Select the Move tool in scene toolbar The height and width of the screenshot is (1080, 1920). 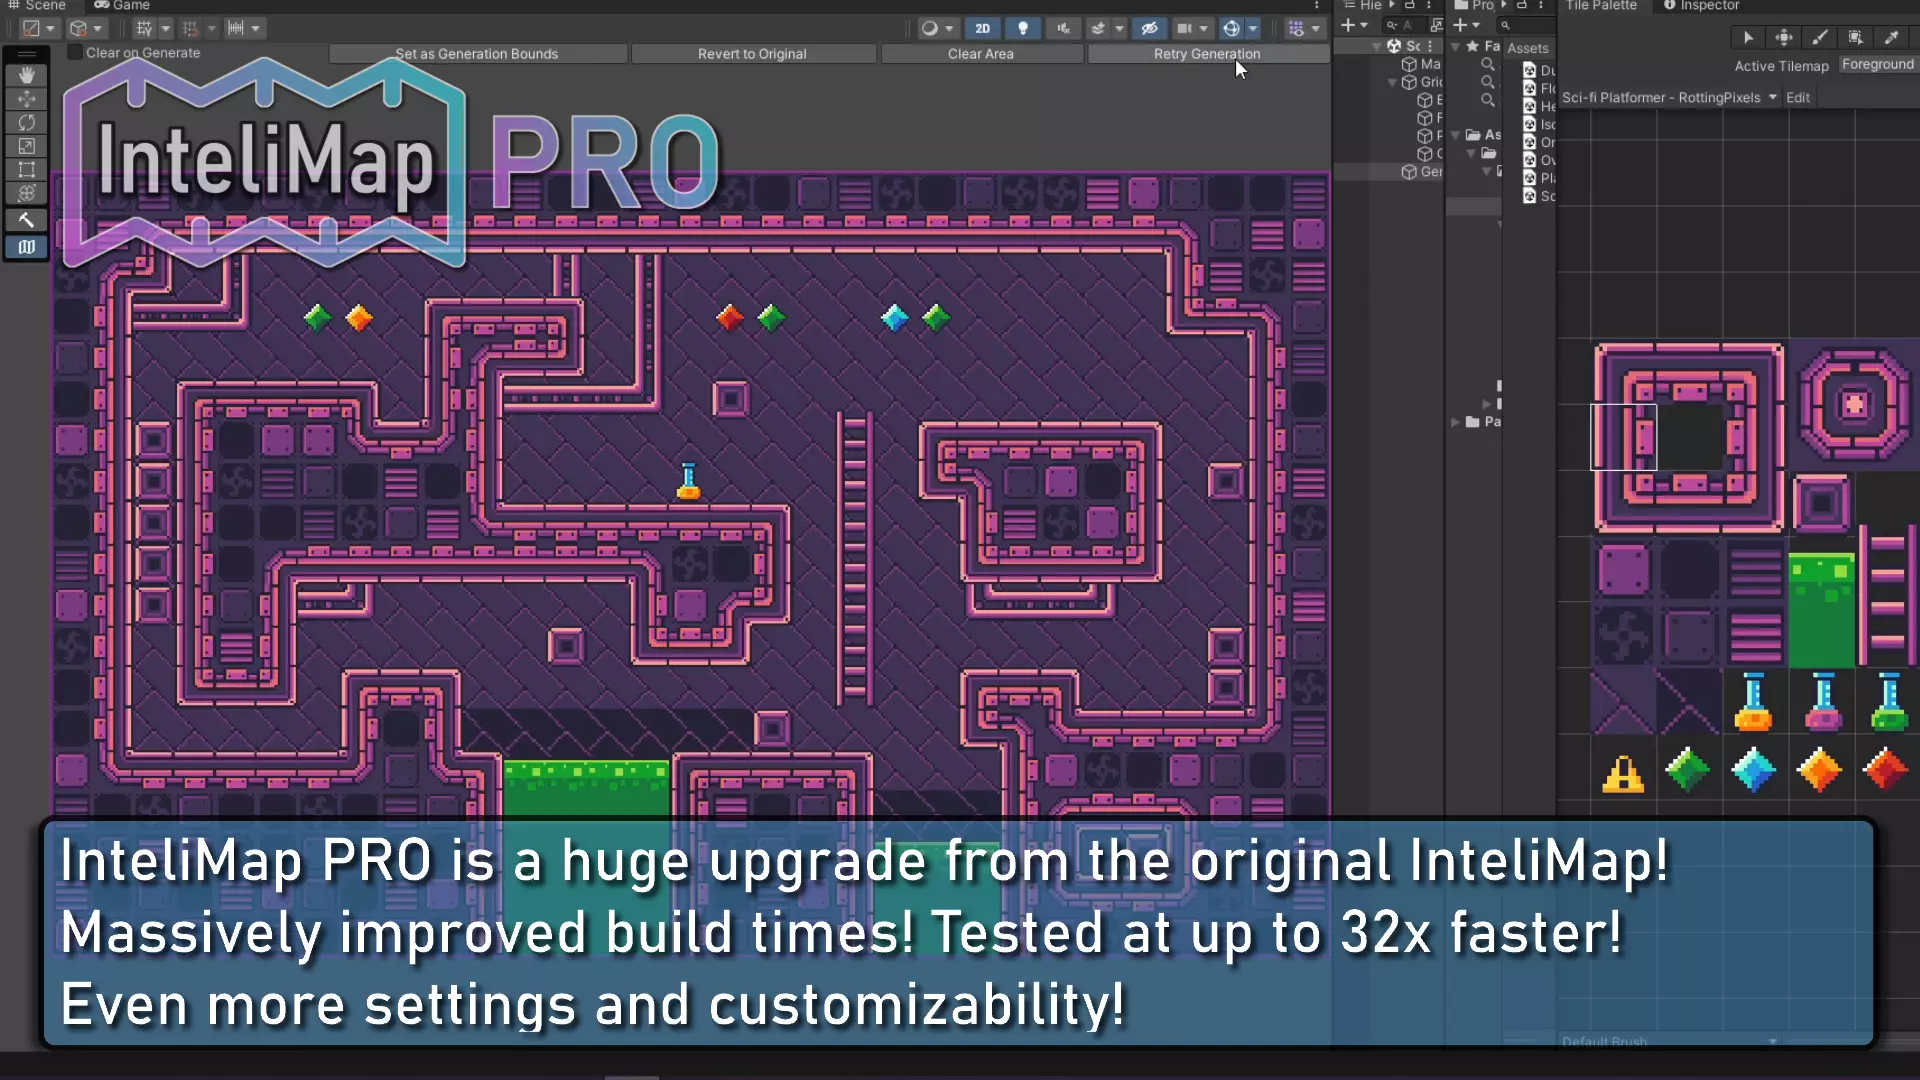[x=27, y=99]
